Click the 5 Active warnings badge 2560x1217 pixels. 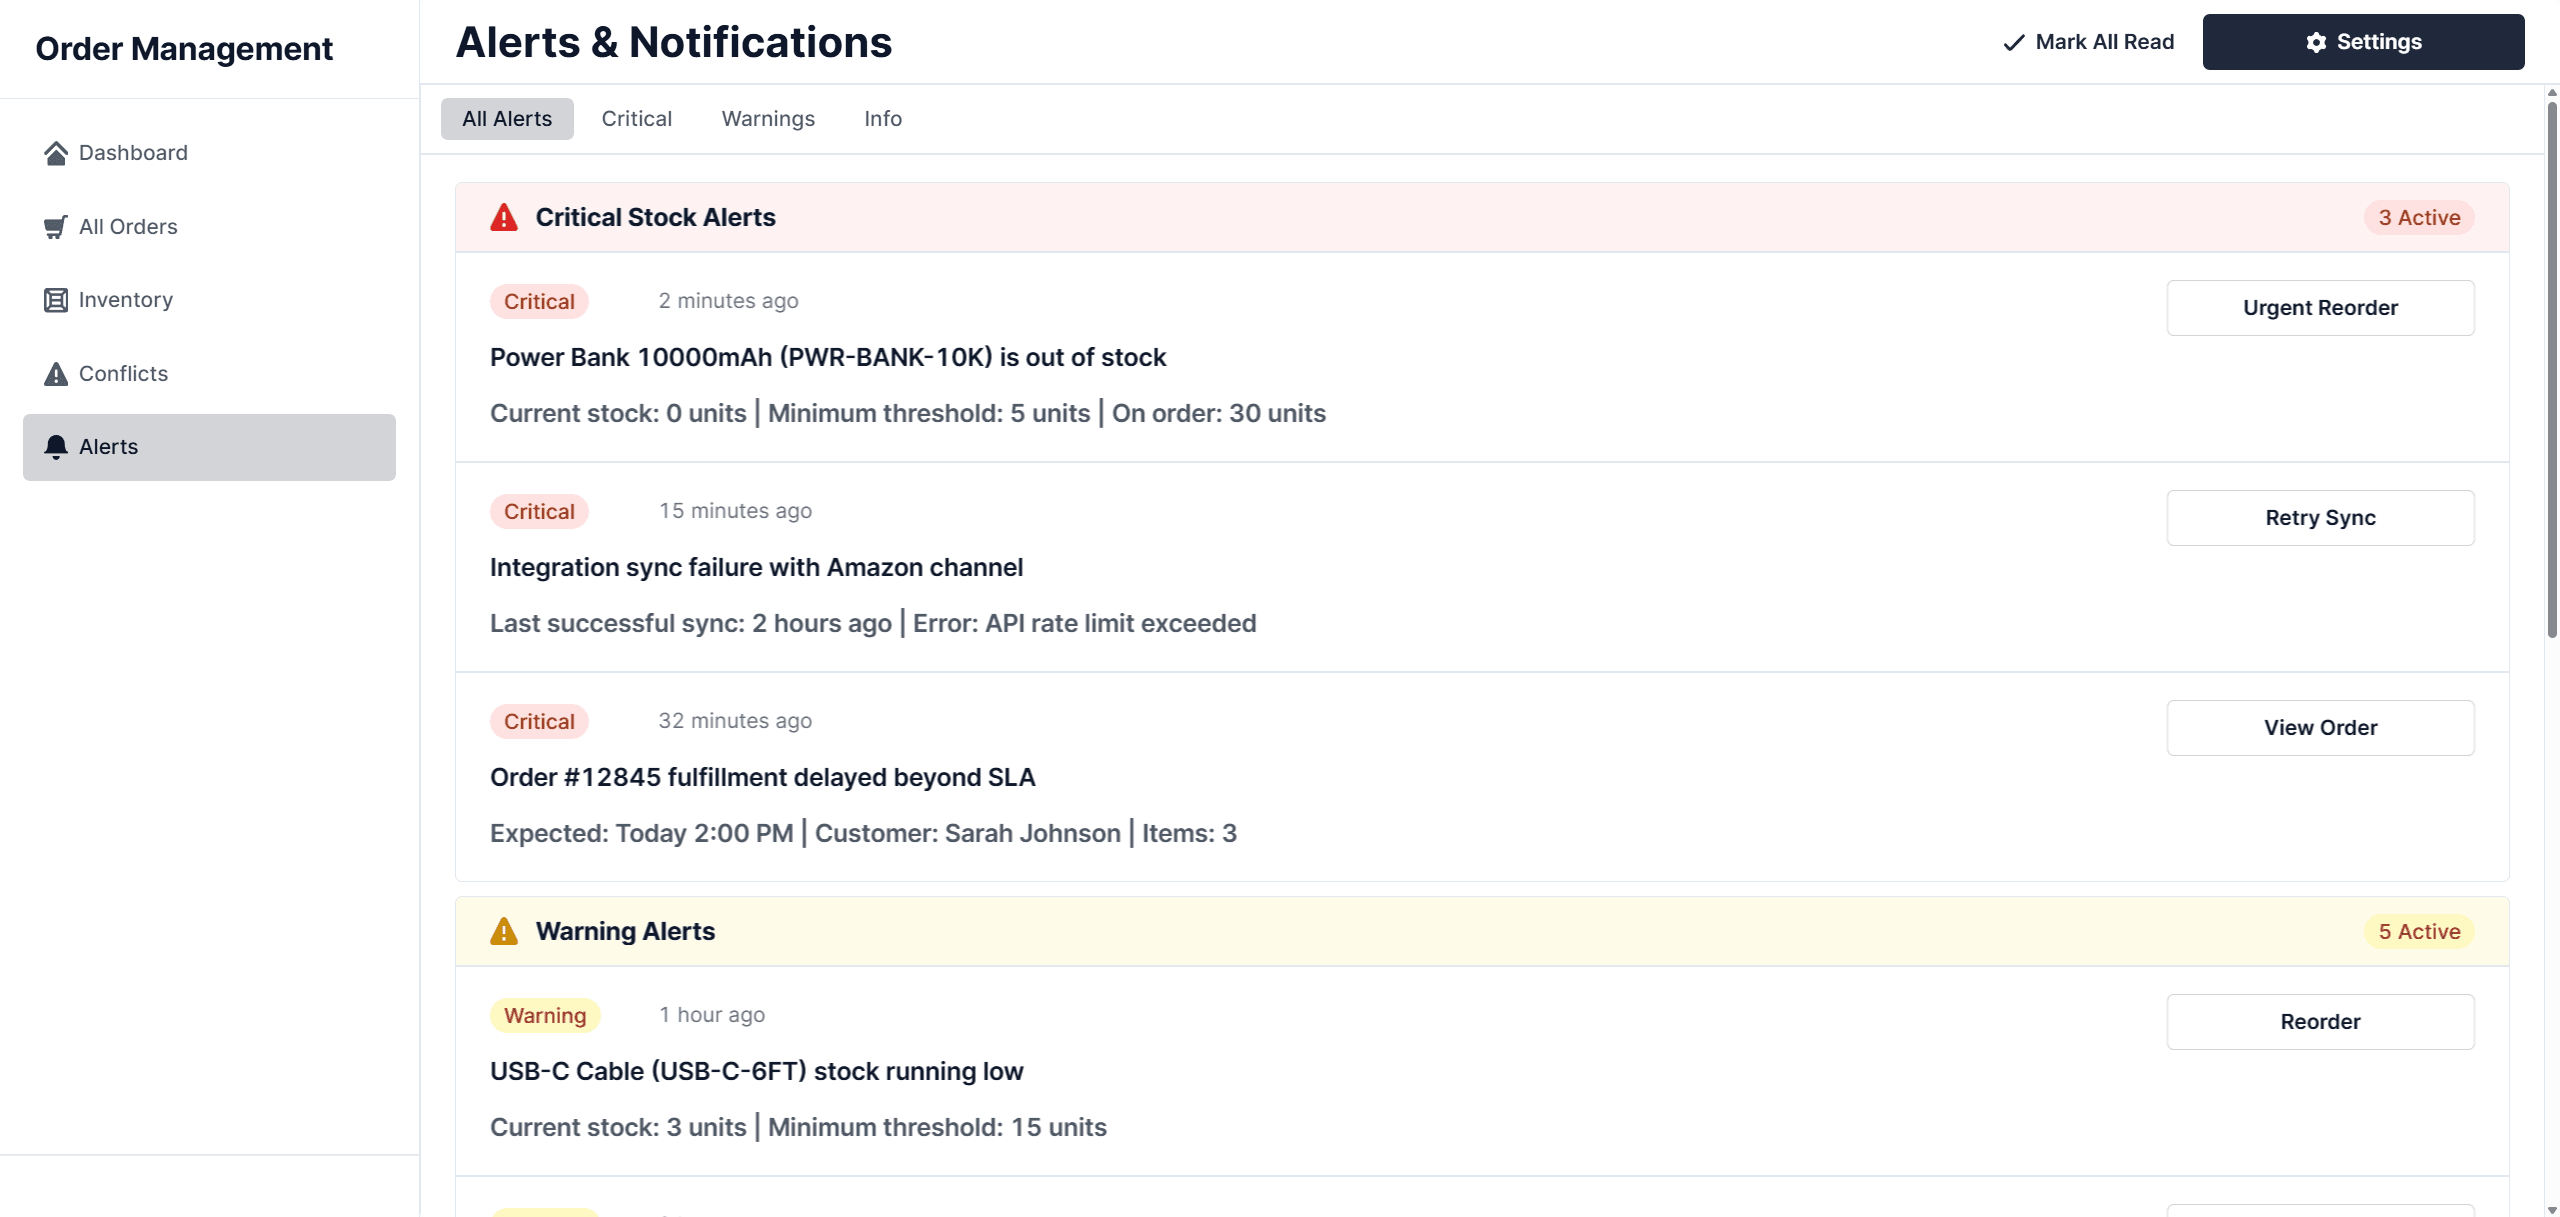2418,932
